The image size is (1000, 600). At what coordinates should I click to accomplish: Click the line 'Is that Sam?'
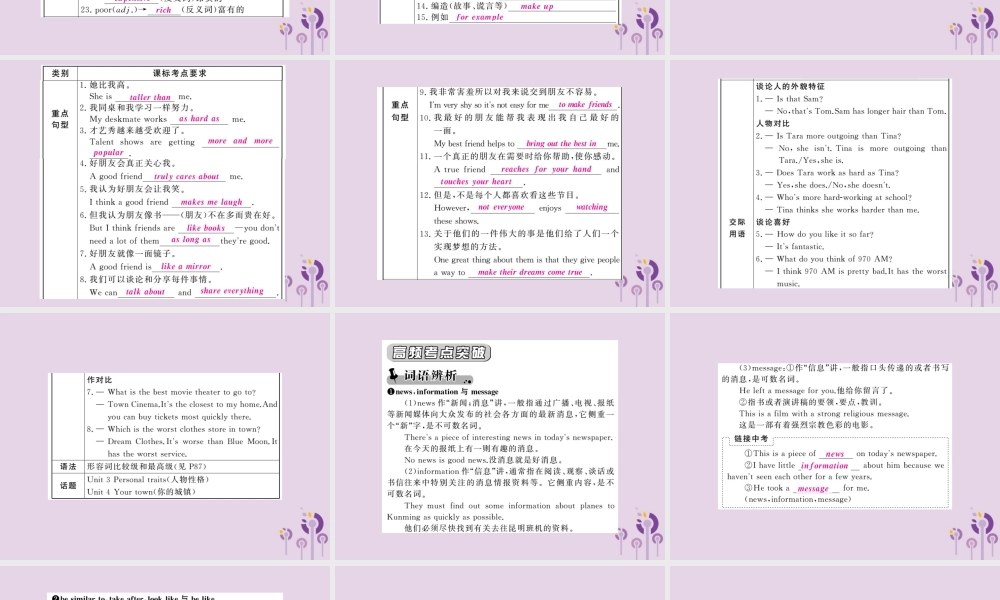(800, 99)
